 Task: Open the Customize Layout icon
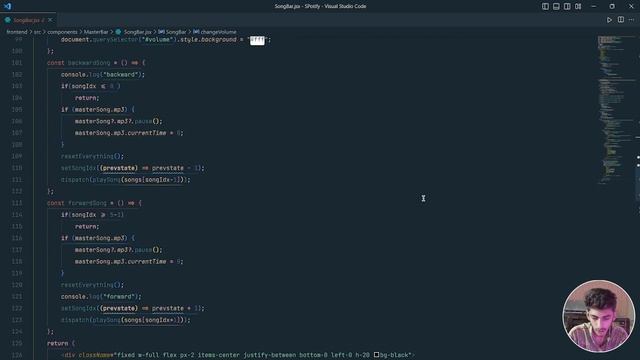pos(578,6)
